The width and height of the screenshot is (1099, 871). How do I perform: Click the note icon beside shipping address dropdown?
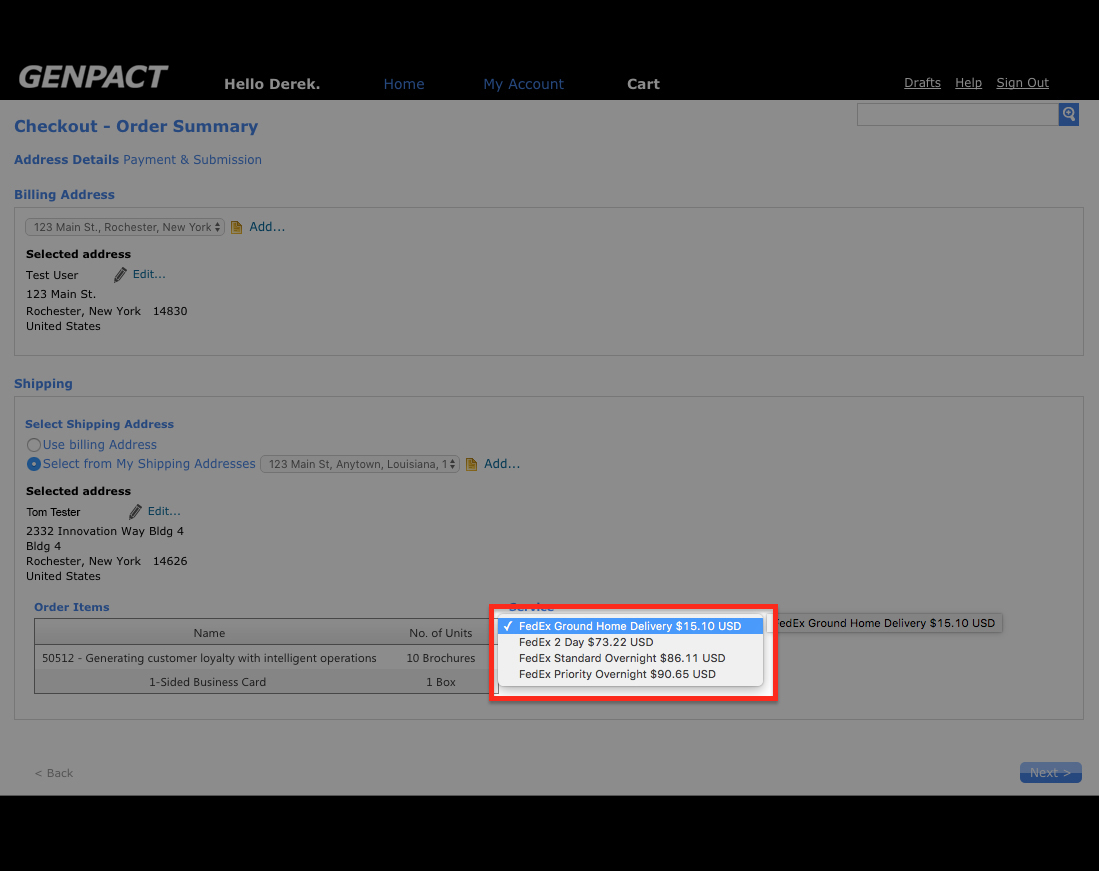[x=472, y=464]
